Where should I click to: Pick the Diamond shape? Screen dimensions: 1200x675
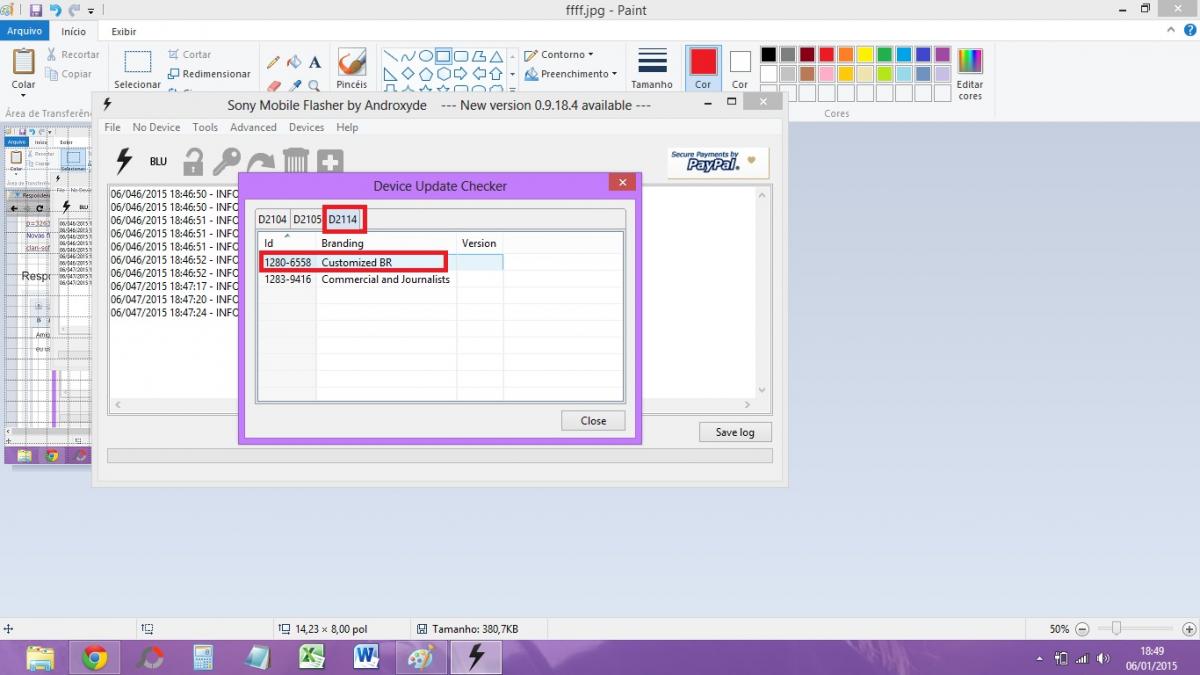click(408, 74)
